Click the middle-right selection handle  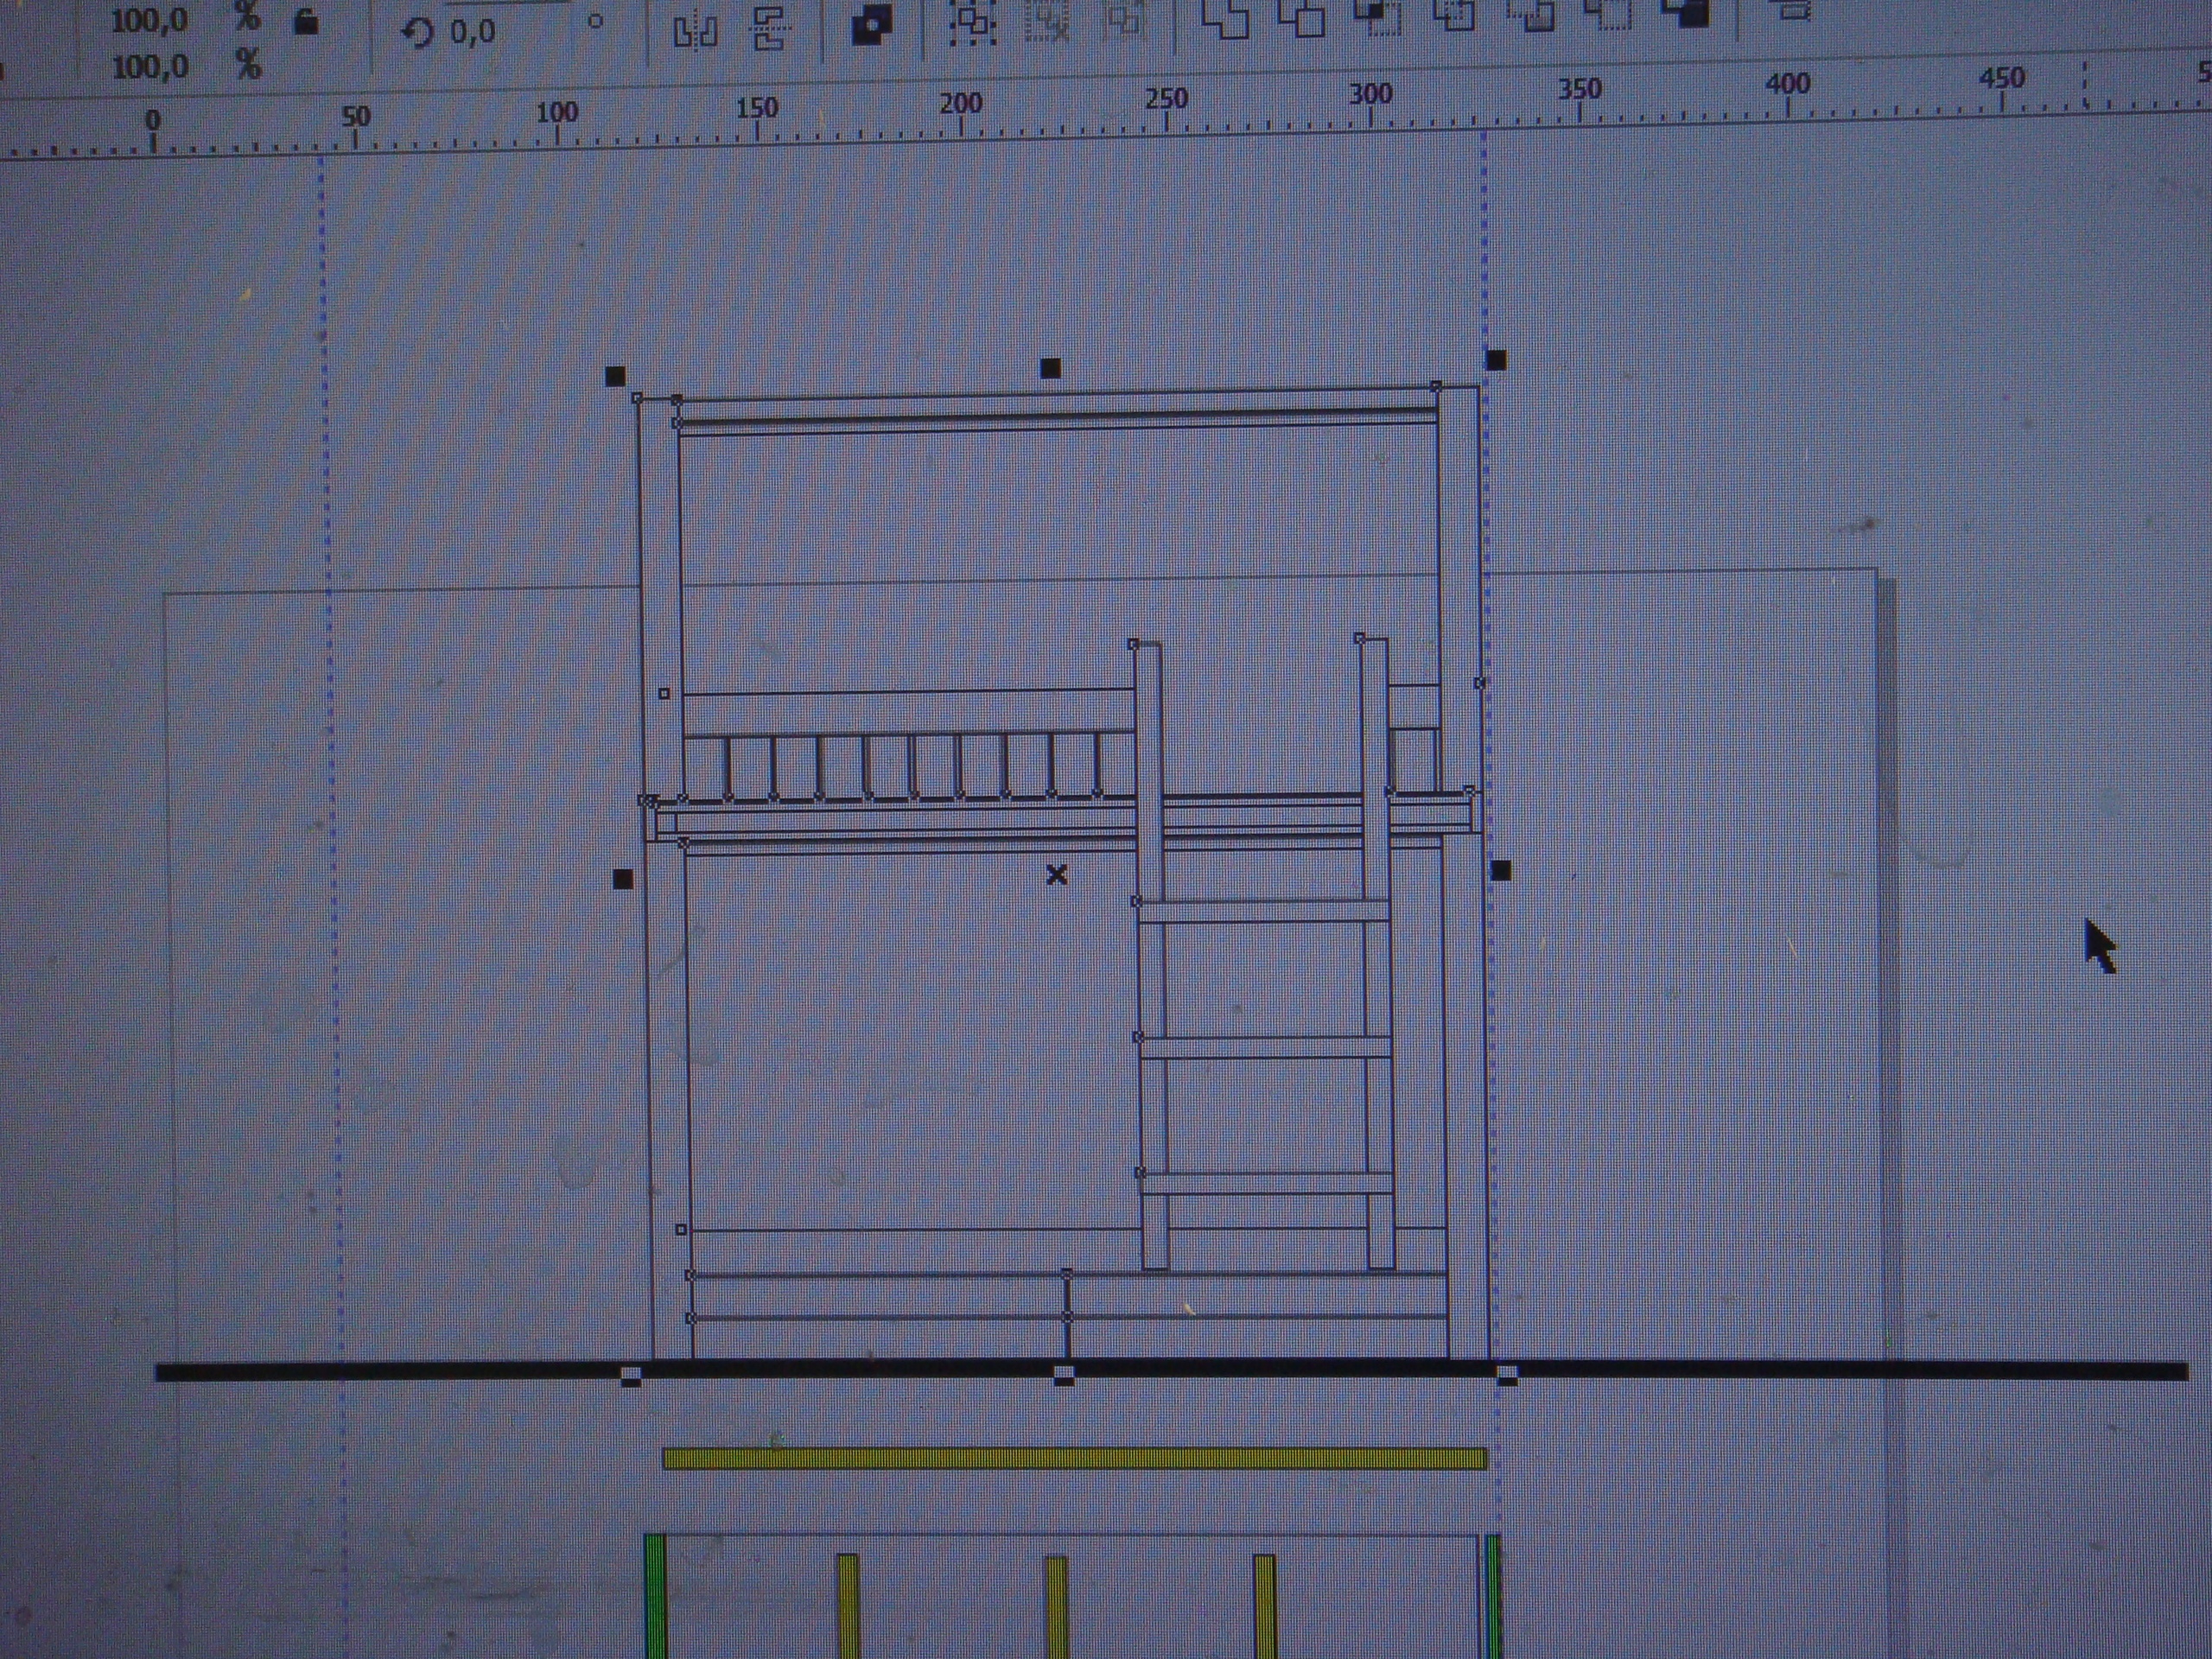[x=1501, y=871]
